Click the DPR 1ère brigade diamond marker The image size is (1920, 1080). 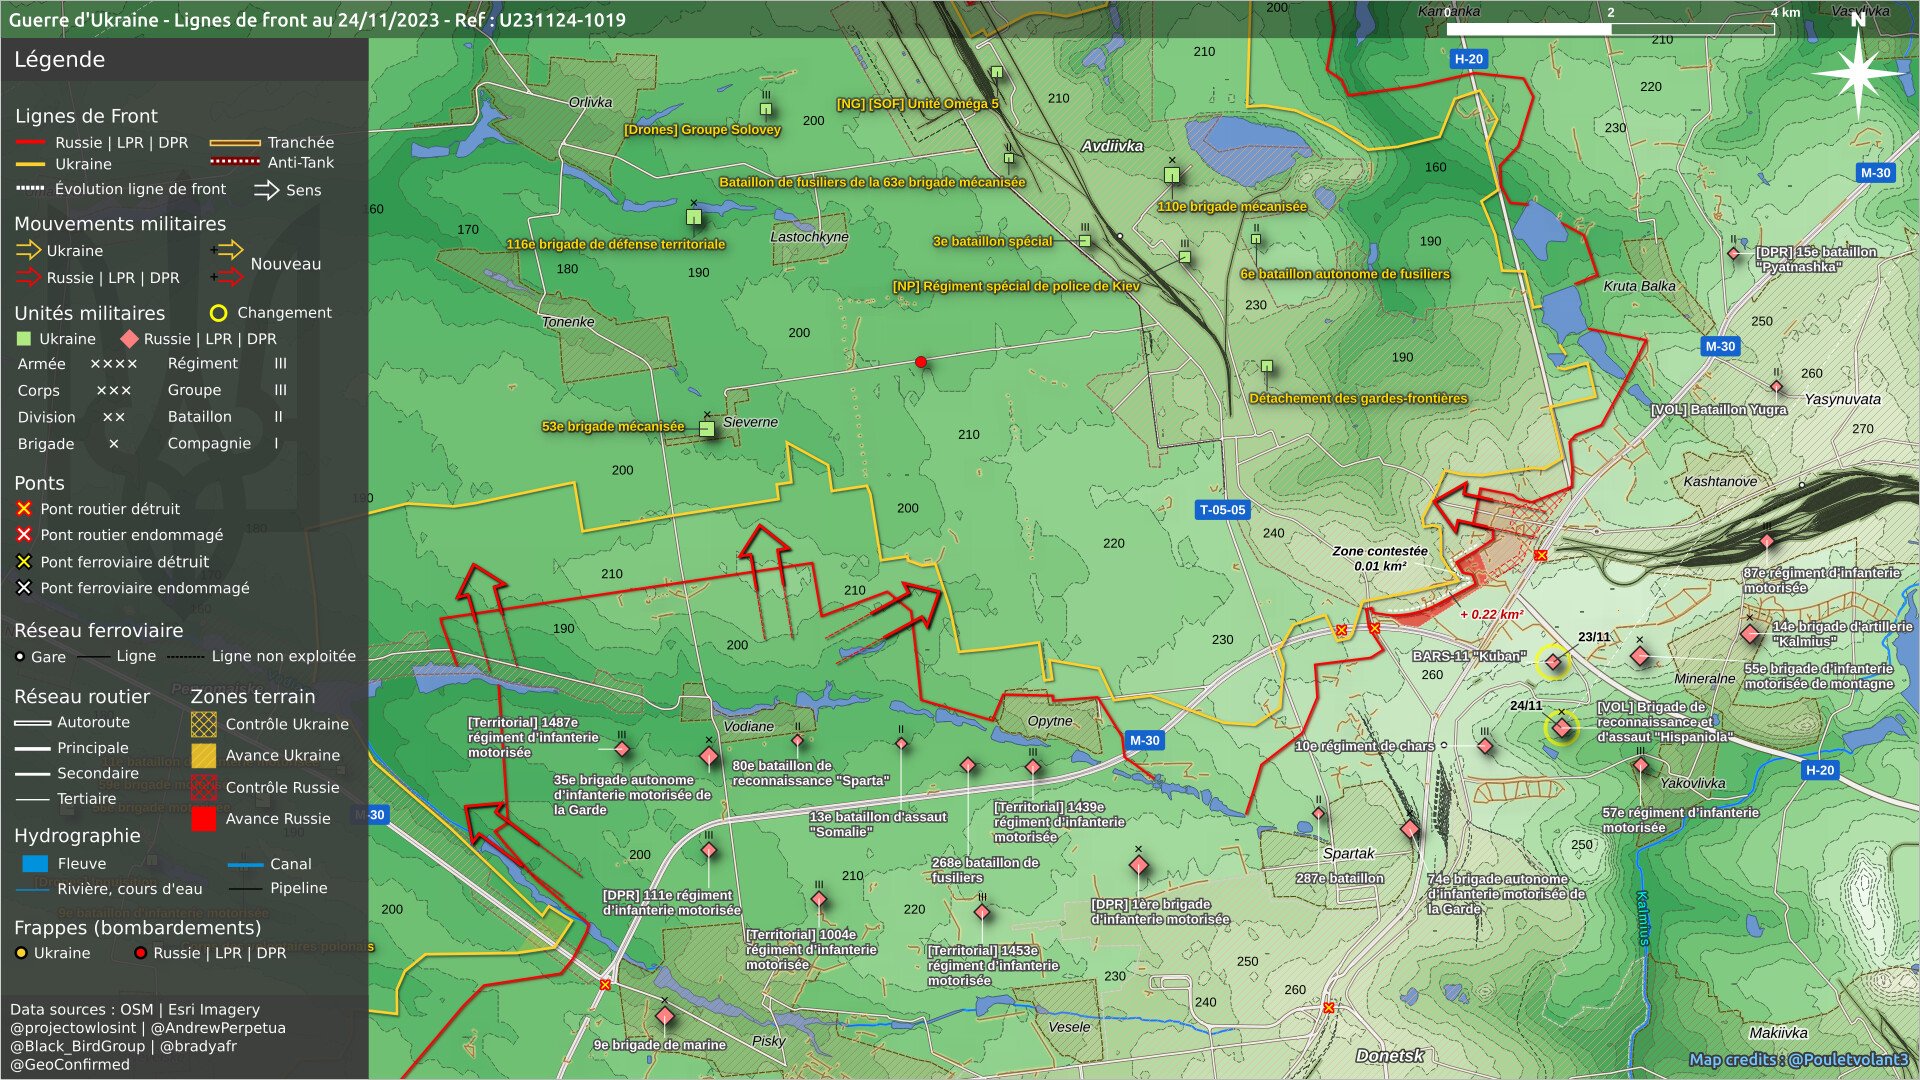pyautogui.click(x=1138, y=865)
